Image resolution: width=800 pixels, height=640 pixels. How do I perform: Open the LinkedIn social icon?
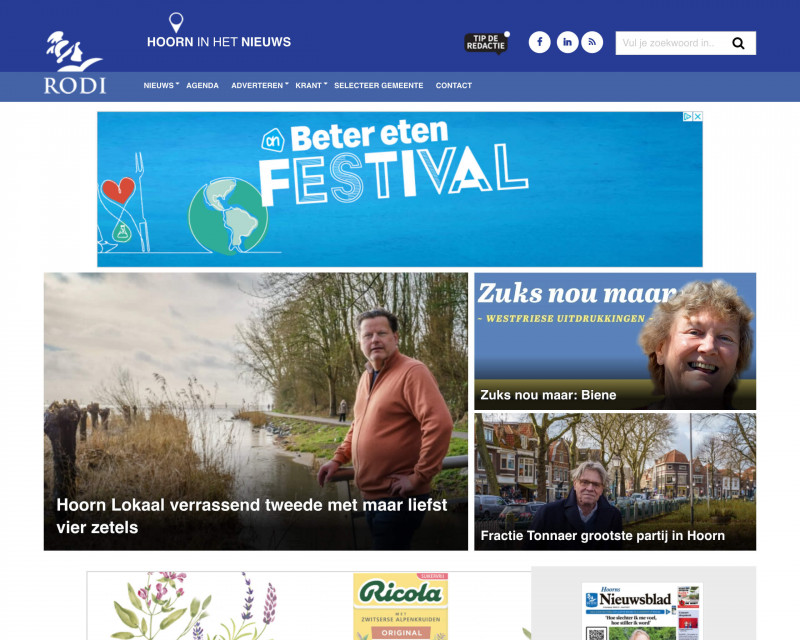(567, 42)
